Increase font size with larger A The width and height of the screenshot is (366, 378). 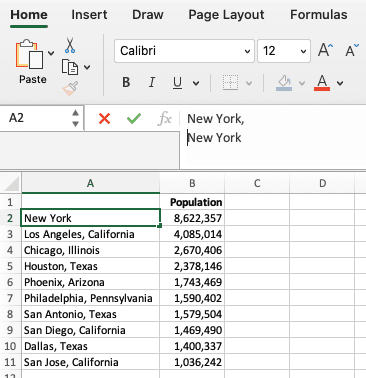[x=325, y=51]
